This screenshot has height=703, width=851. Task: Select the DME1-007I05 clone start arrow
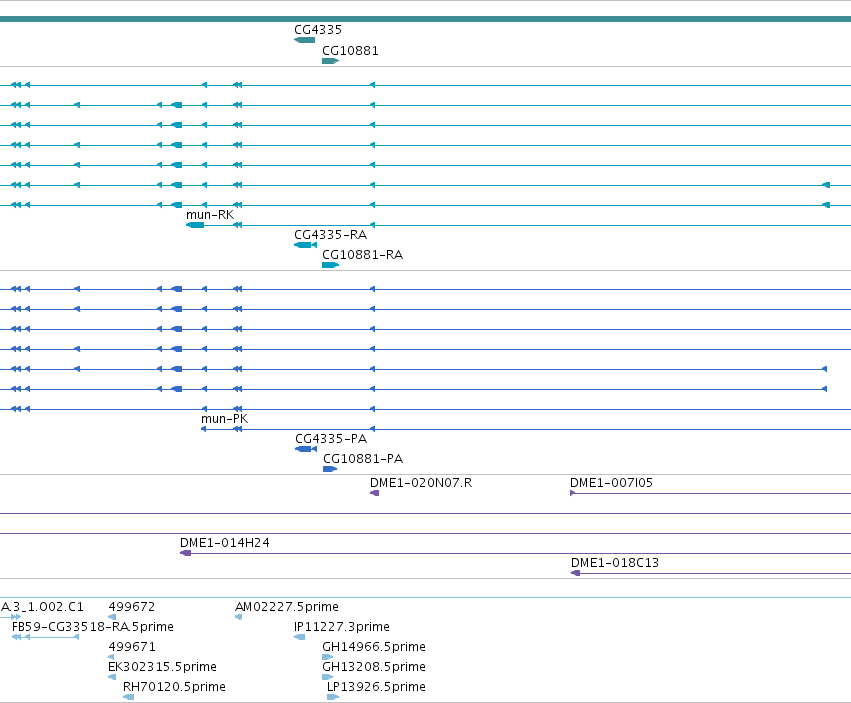point(573,493)
